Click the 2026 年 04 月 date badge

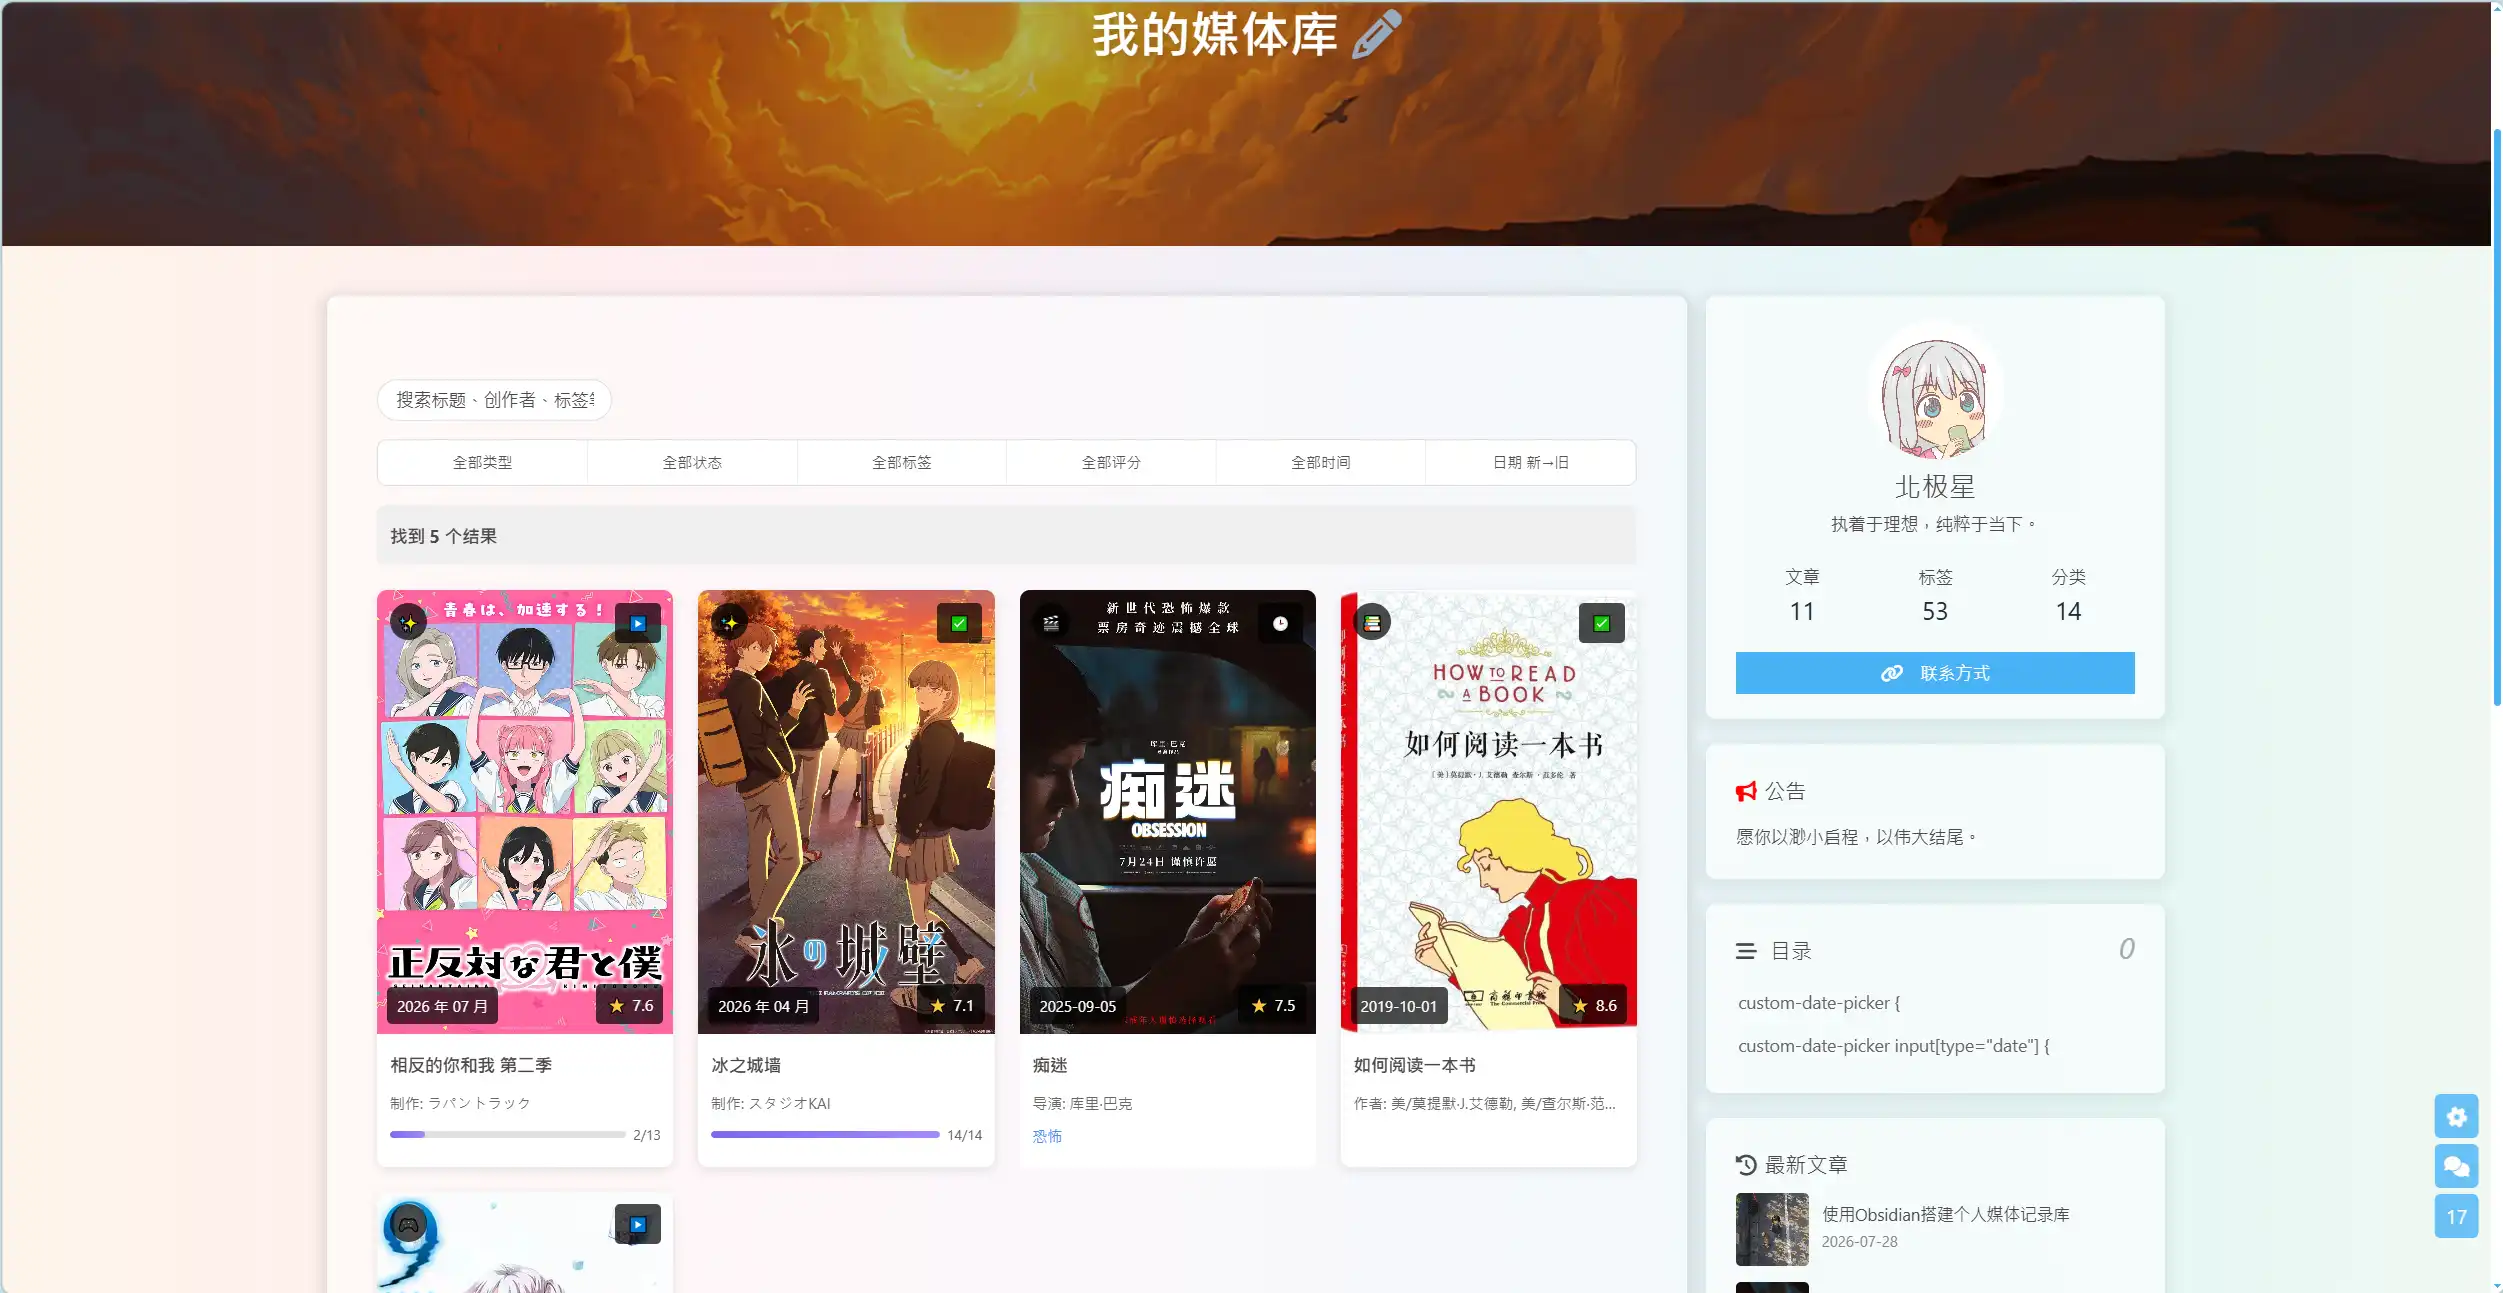coord(763,1006)
